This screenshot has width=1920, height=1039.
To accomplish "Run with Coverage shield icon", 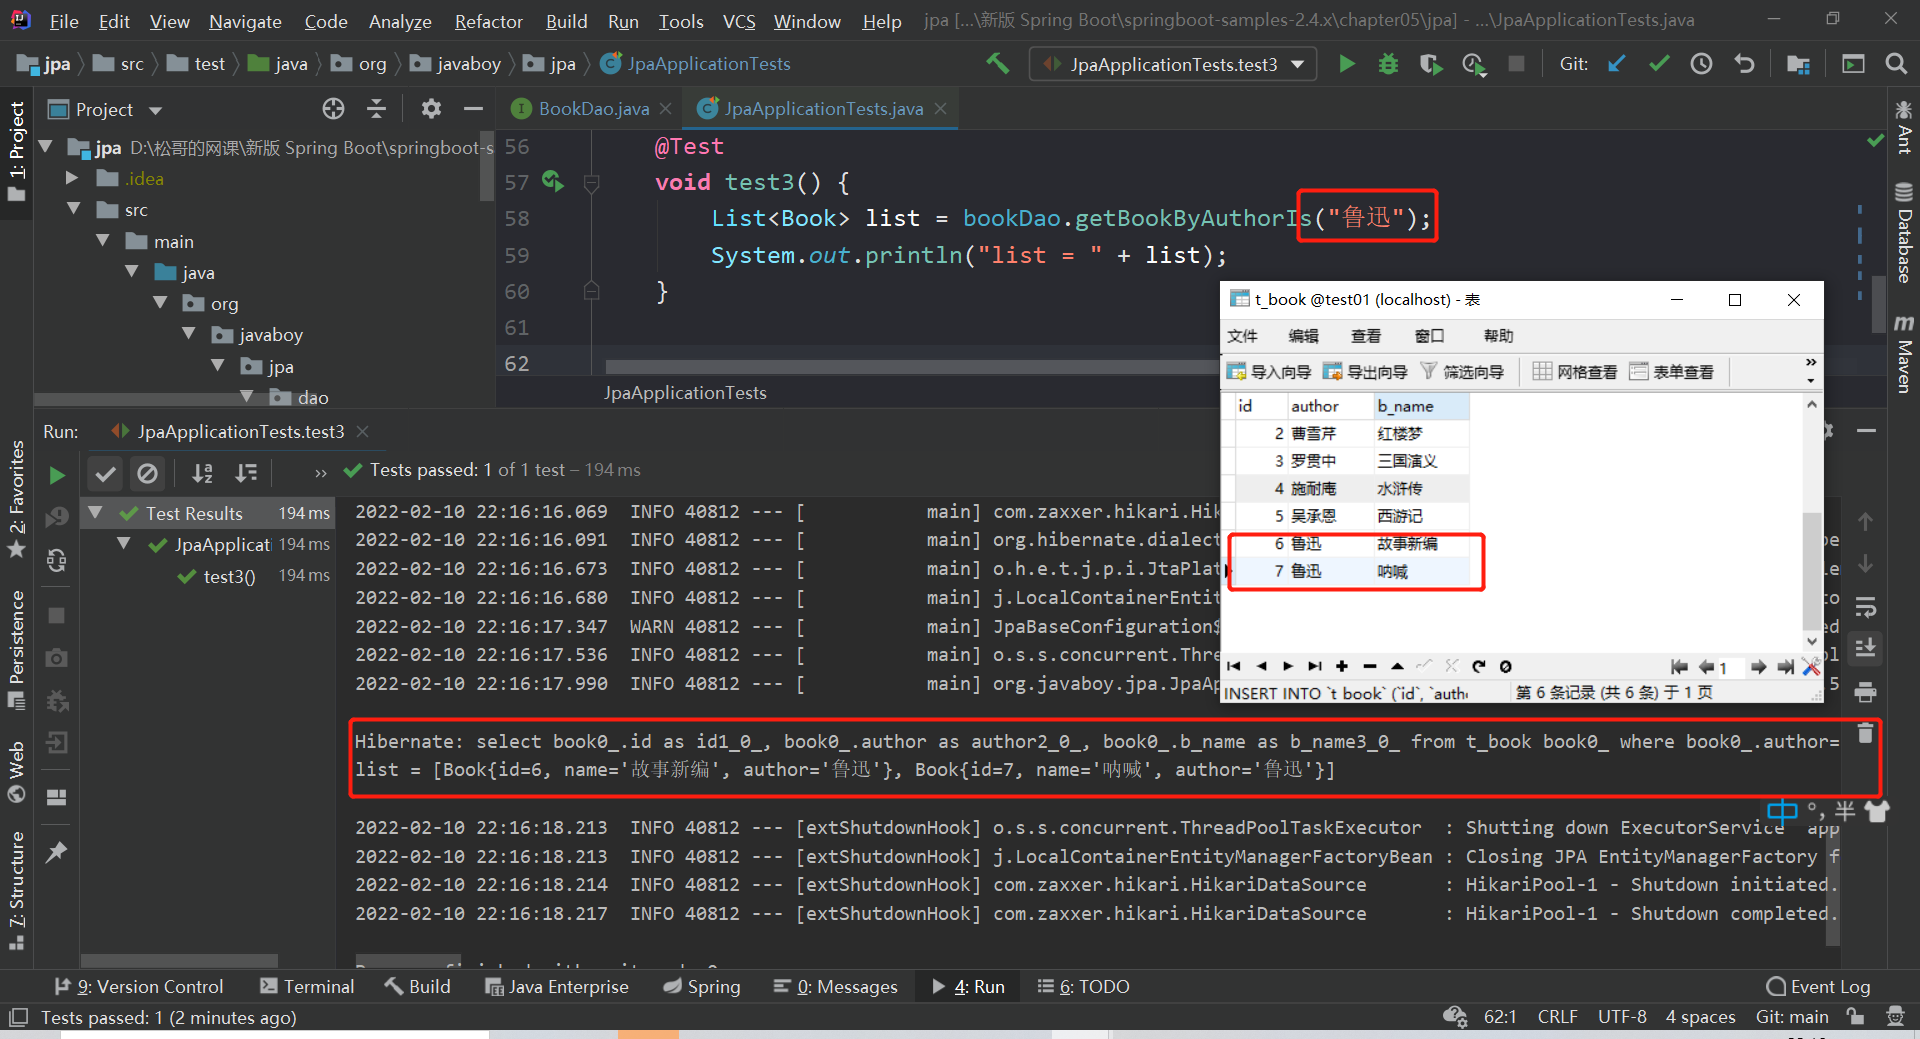I will pyautogui.click(x=1431, y=64).
